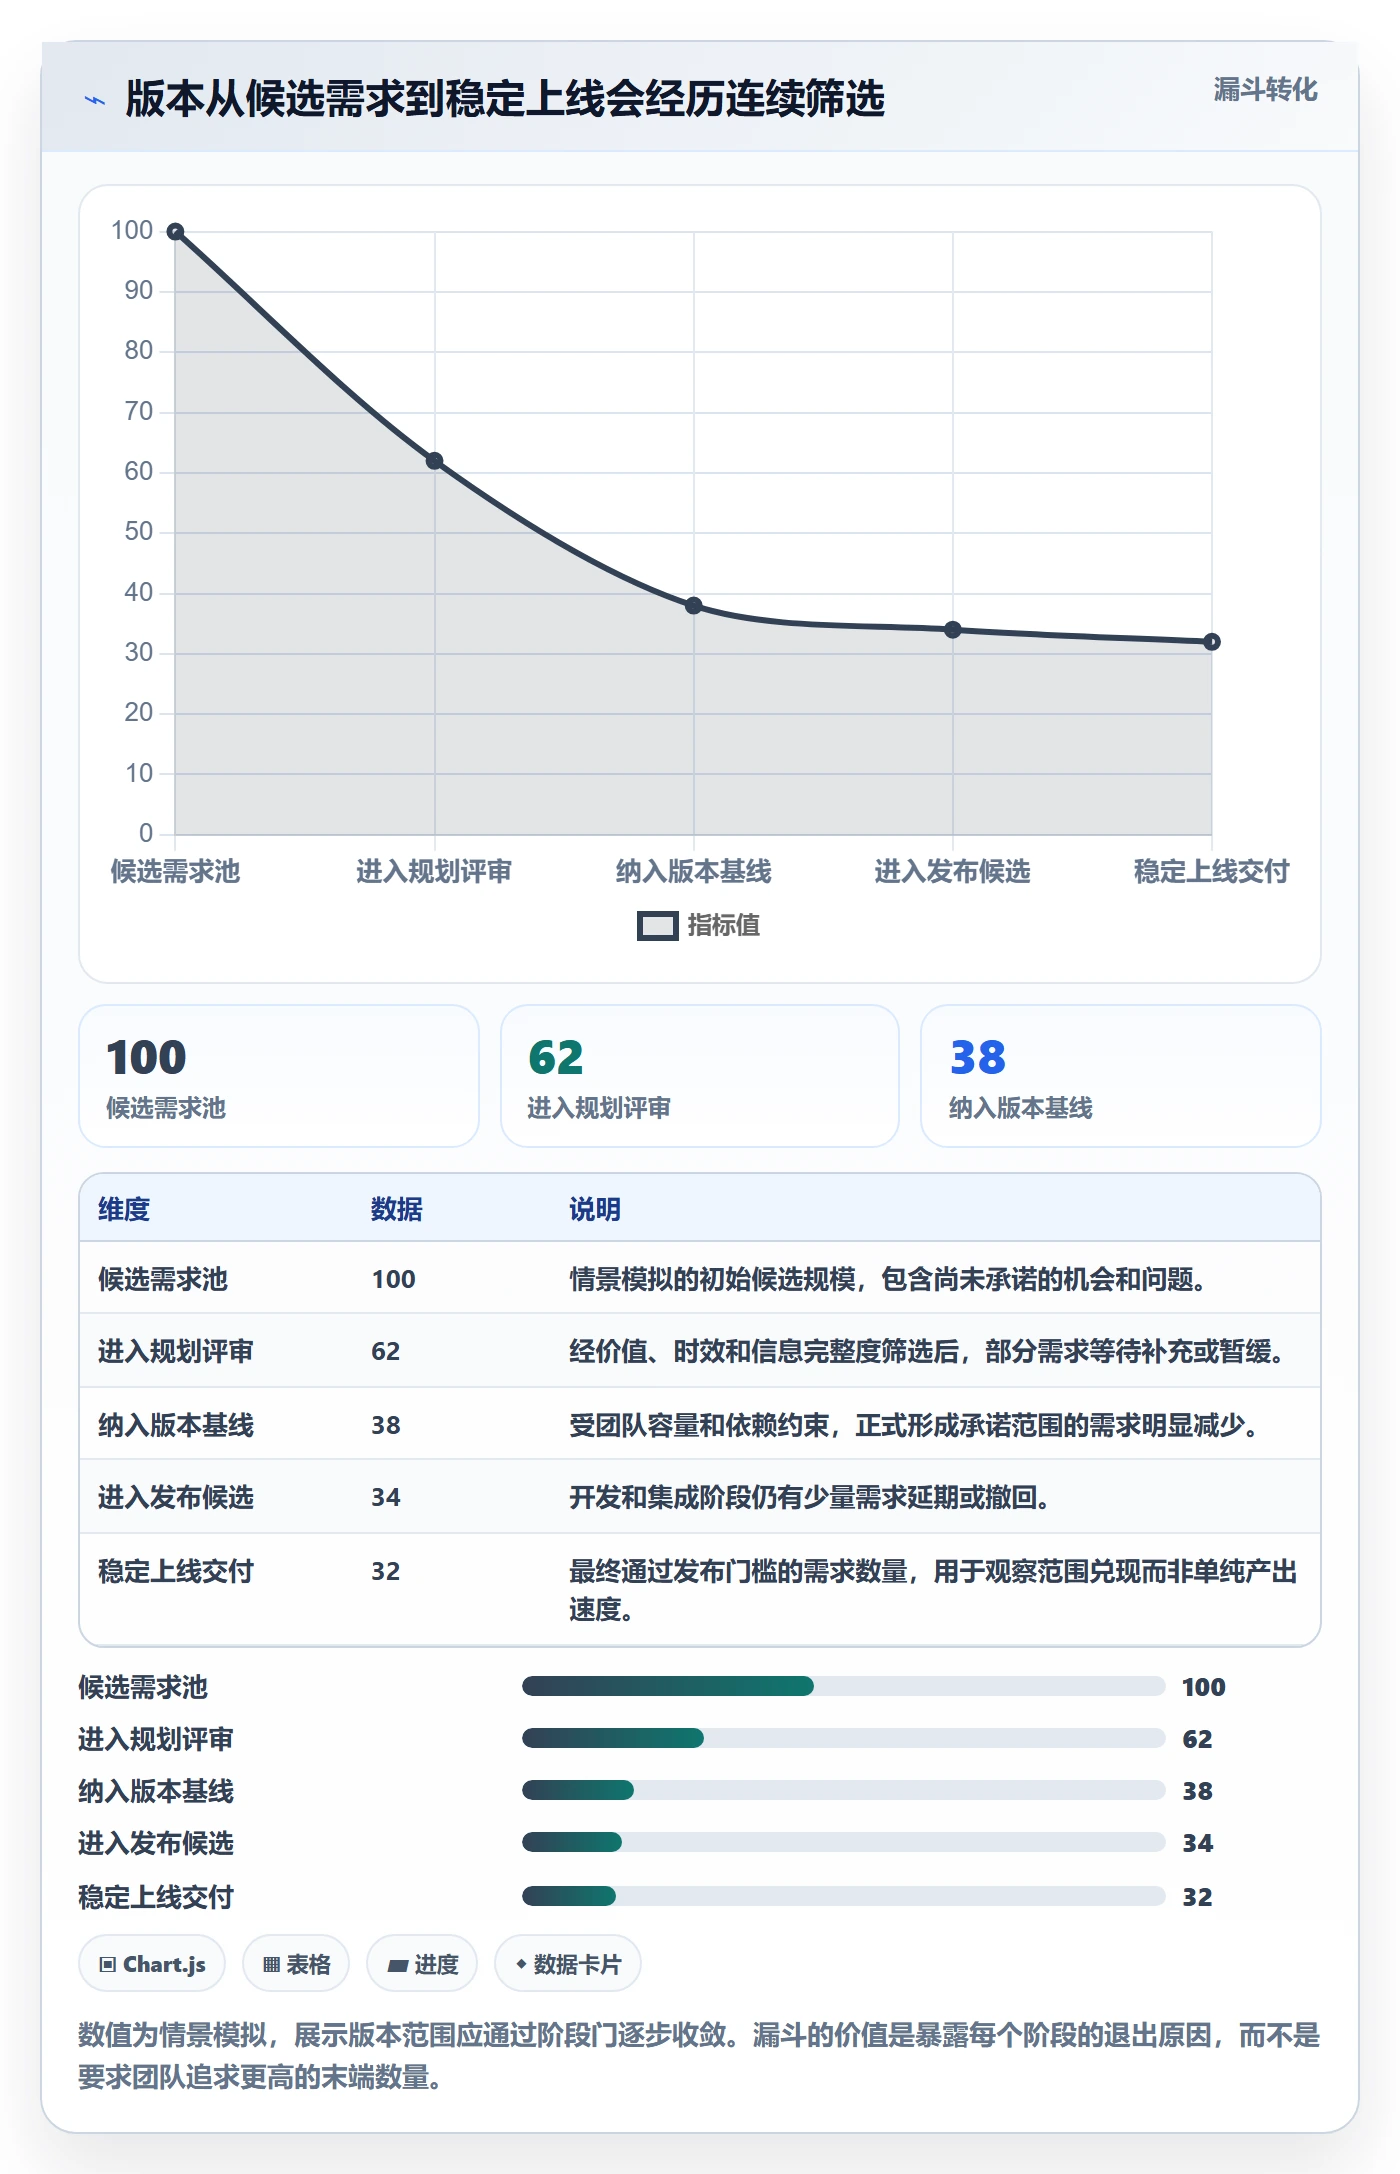Click the title 版本从候选需求到稳定上线会经历连续筛选
The width and height of the screenshot is (1400, 2174).
click(x=505, y=100)
